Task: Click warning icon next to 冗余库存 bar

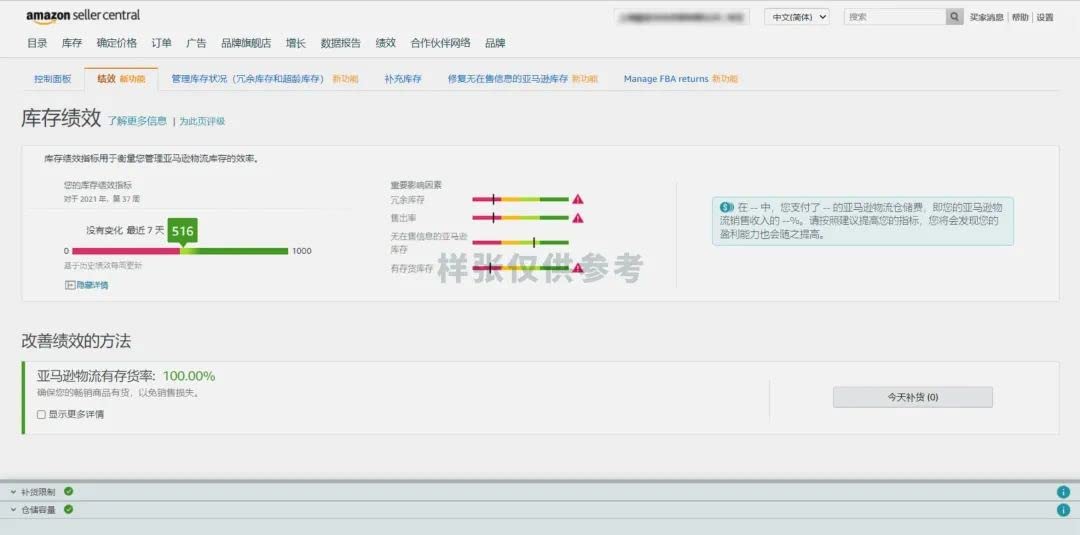Action: click(578, 200)
